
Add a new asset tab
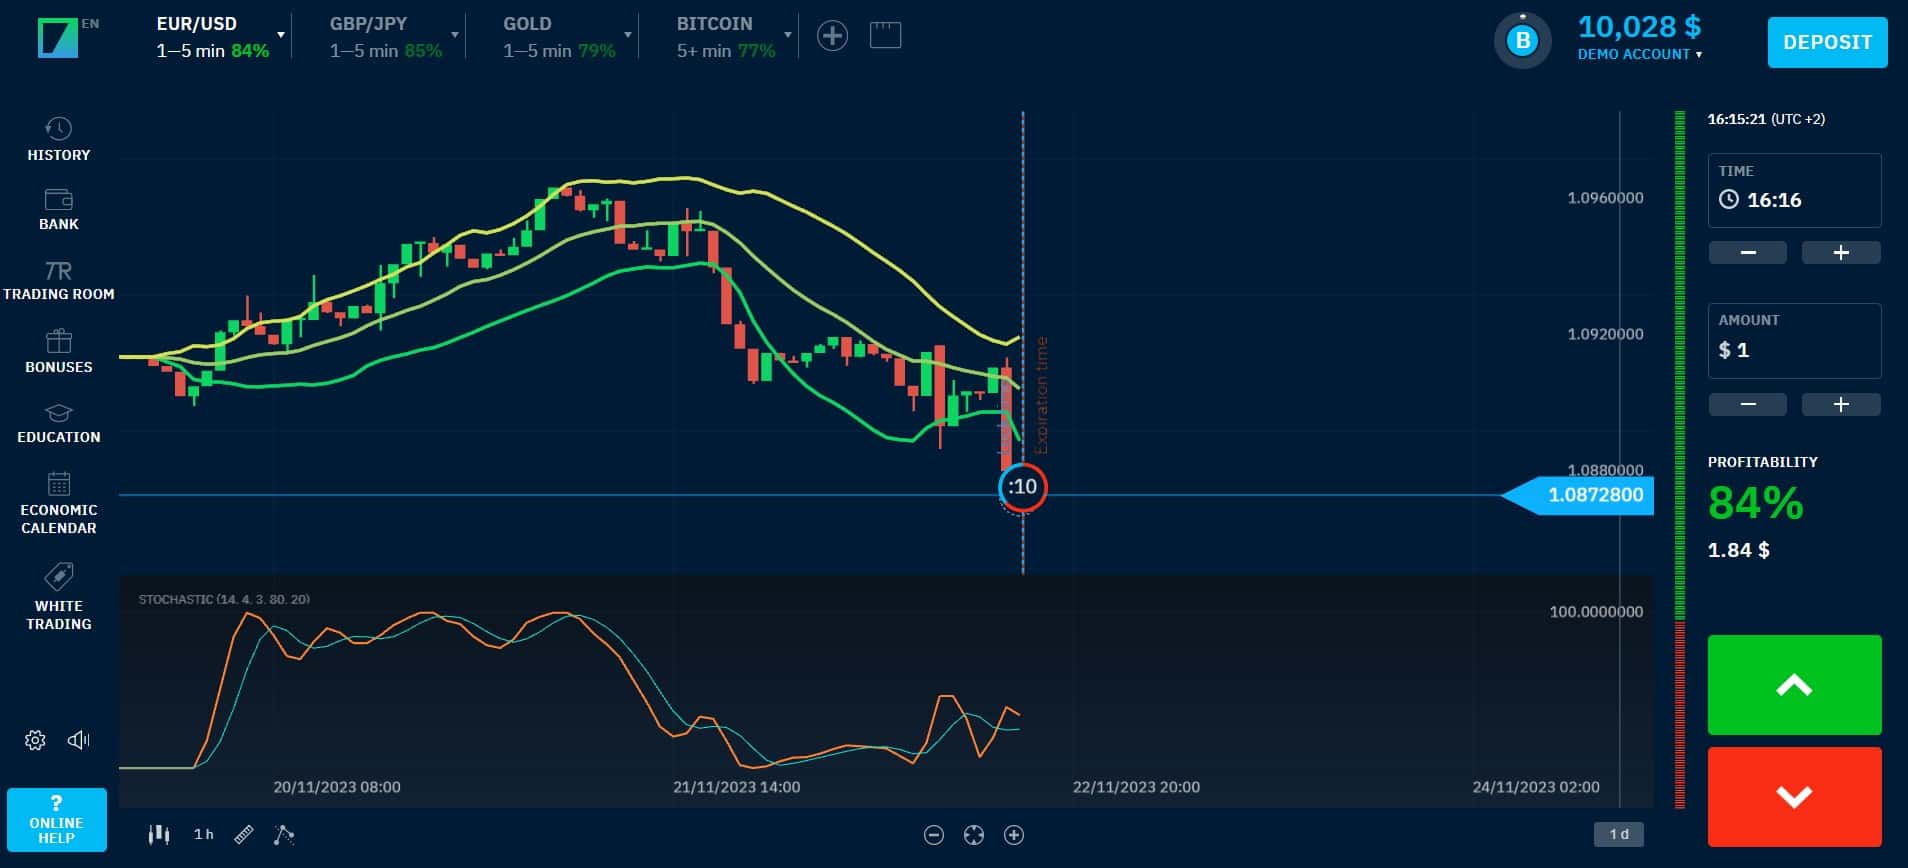(x=832, y=36)
